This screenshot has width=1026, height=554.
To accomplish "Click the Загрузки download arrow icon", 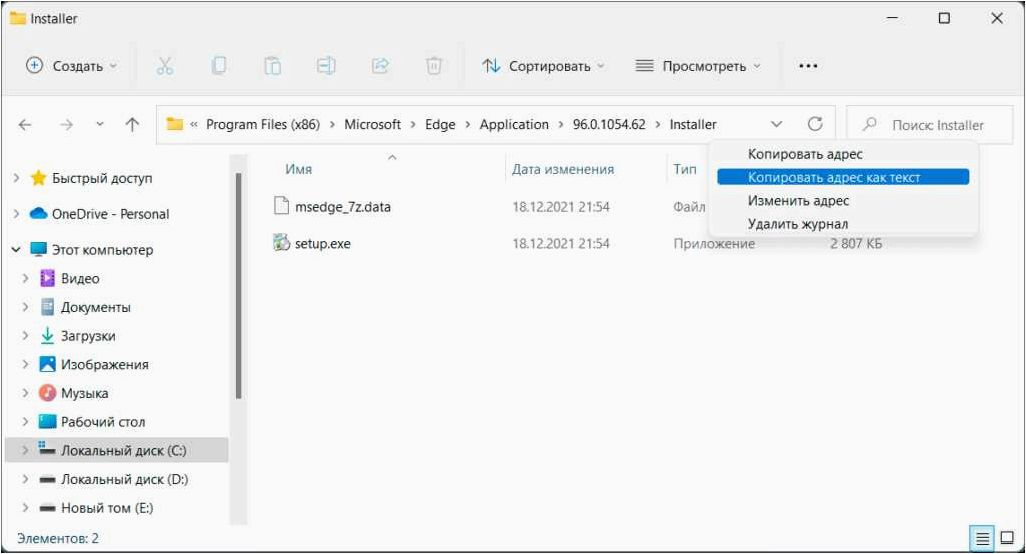I will [x=48, y=336].
